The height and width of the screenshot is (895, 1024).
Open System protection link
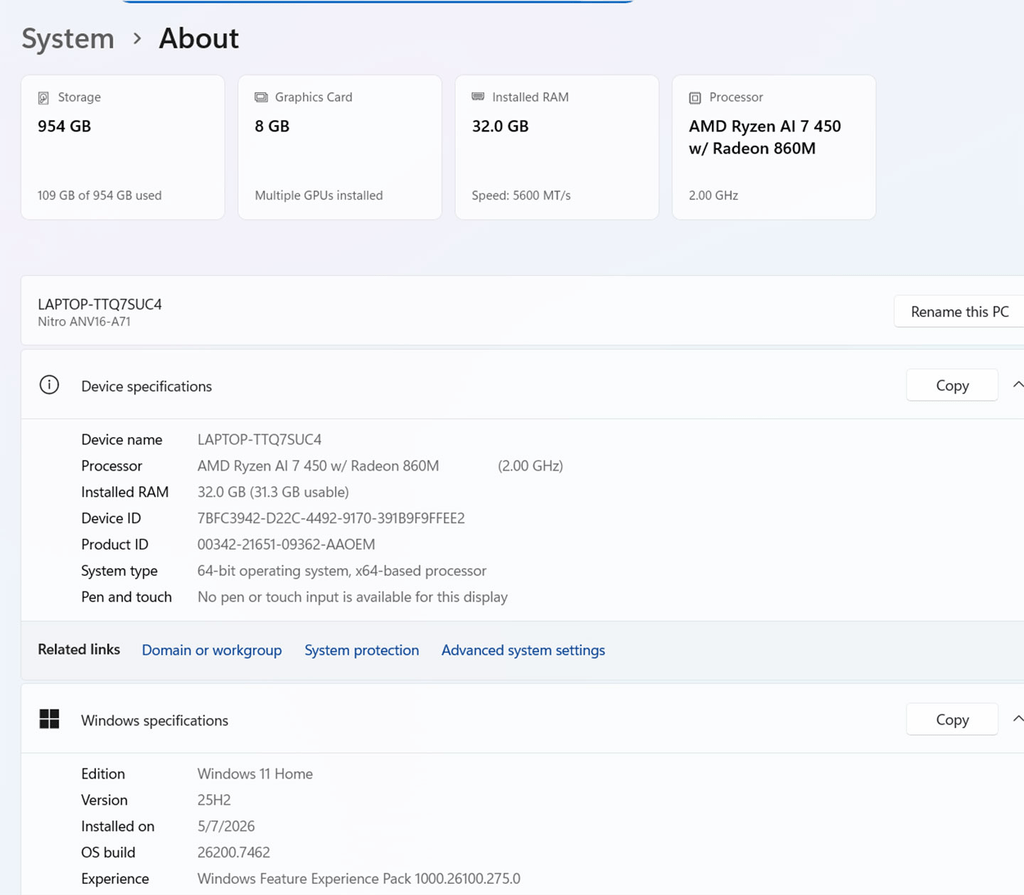[362, 650]
